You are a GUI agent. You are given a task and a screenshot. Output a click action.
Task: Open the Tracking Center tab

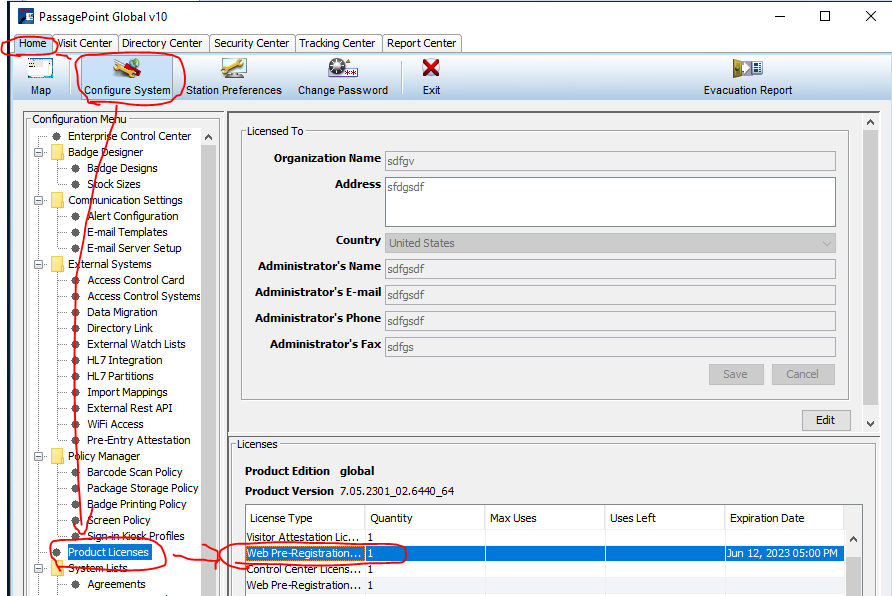click(337, 43)
